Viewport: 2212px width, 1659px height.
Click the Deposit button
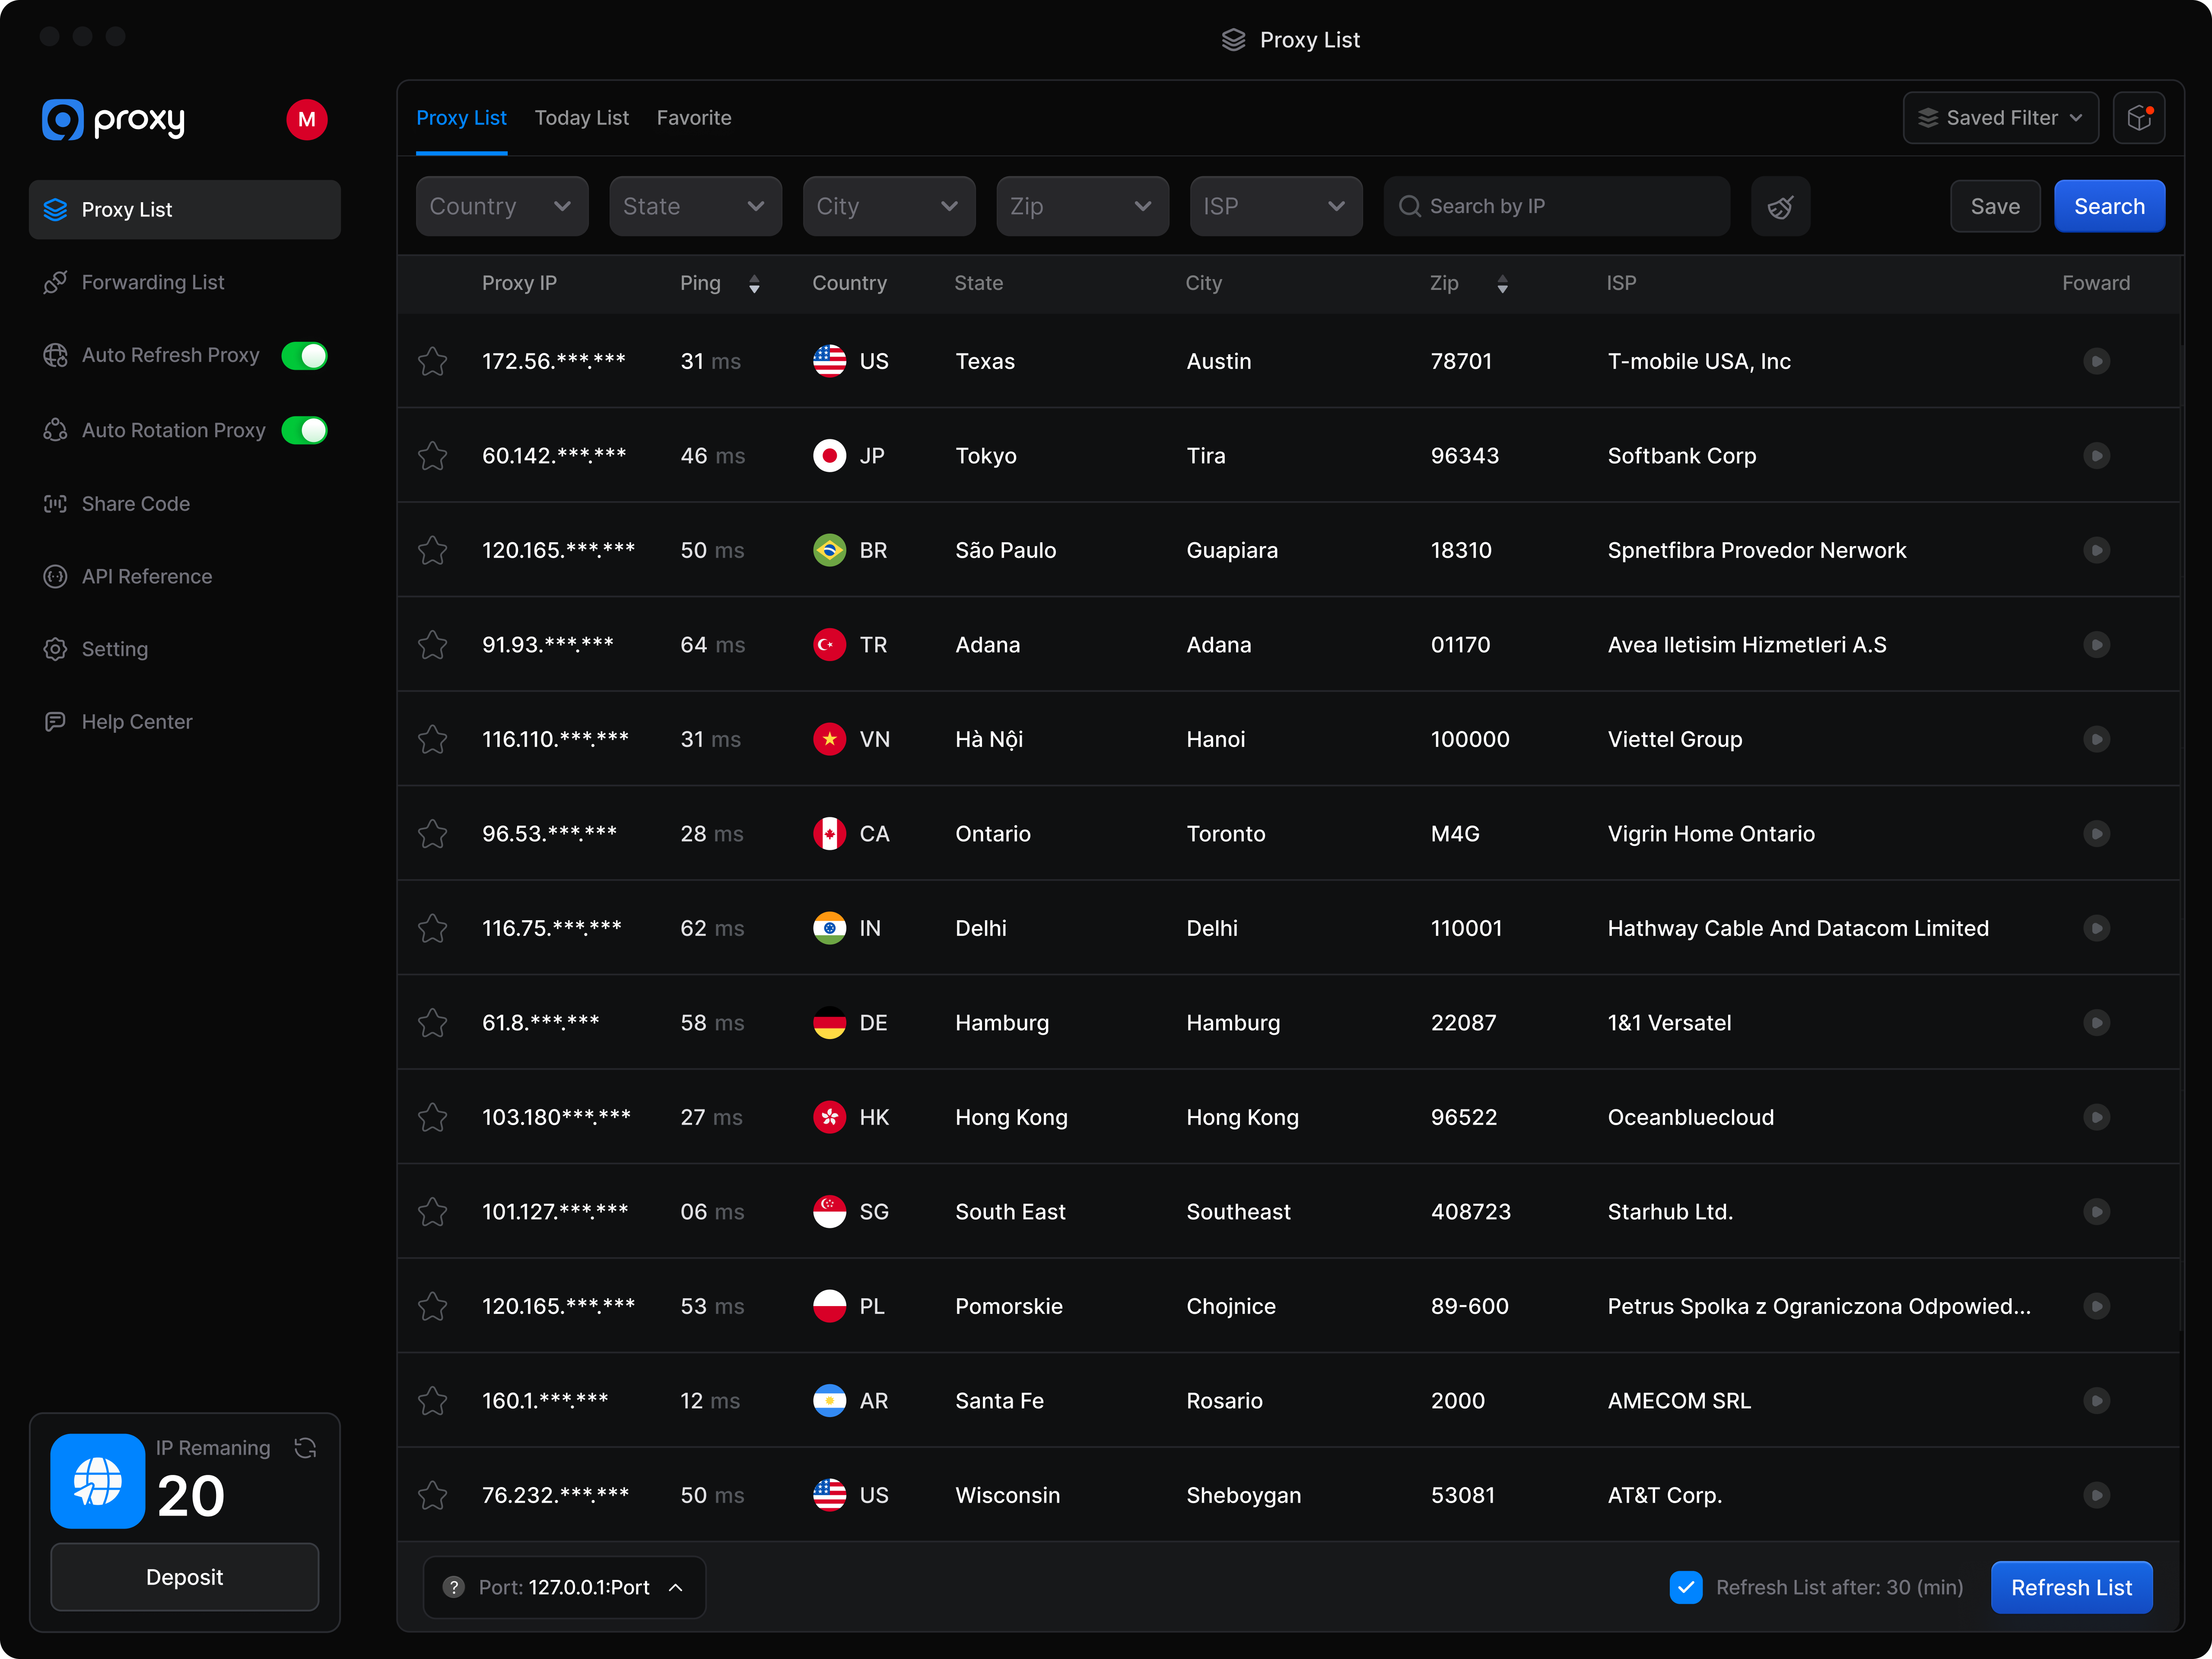pos(184,1577)
